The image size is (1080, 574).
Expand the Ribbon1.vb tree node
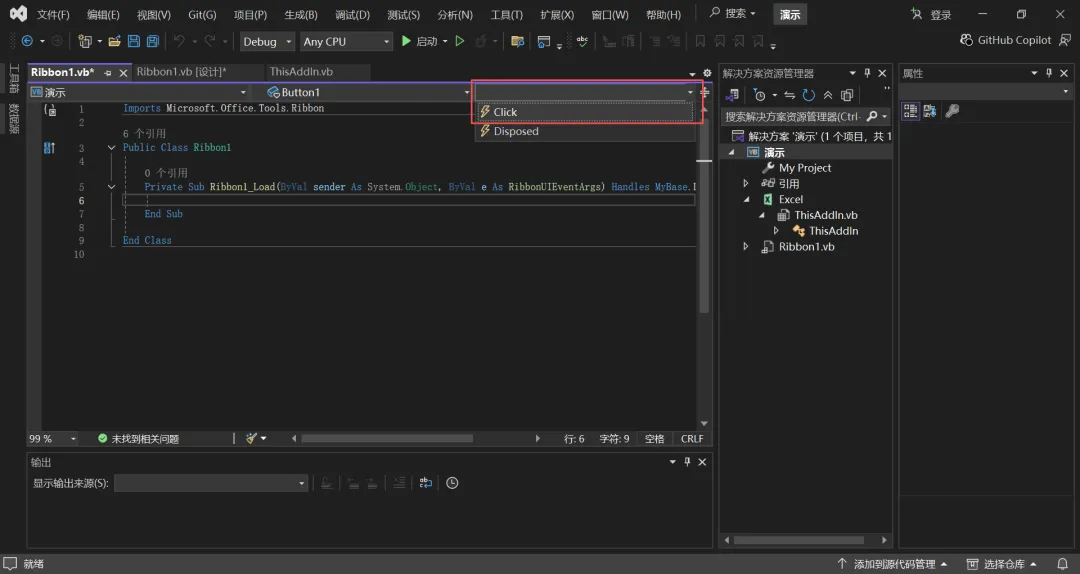(746, 246)
